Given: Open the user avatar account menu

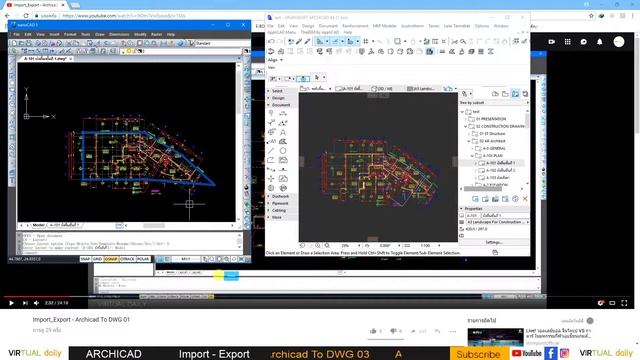Looking at the screenshot, I should pyautogui.click(x=619, y=42).
